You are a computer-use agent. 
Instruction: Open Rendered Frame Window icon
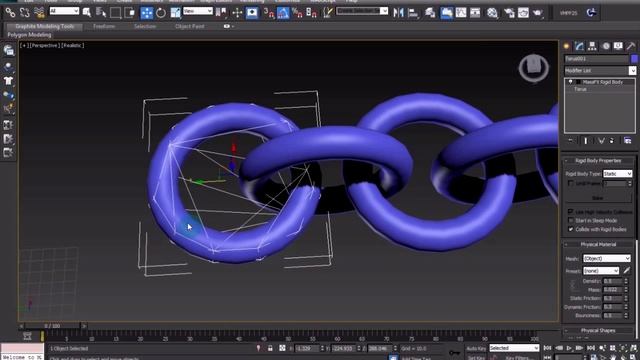pos(523,13)
